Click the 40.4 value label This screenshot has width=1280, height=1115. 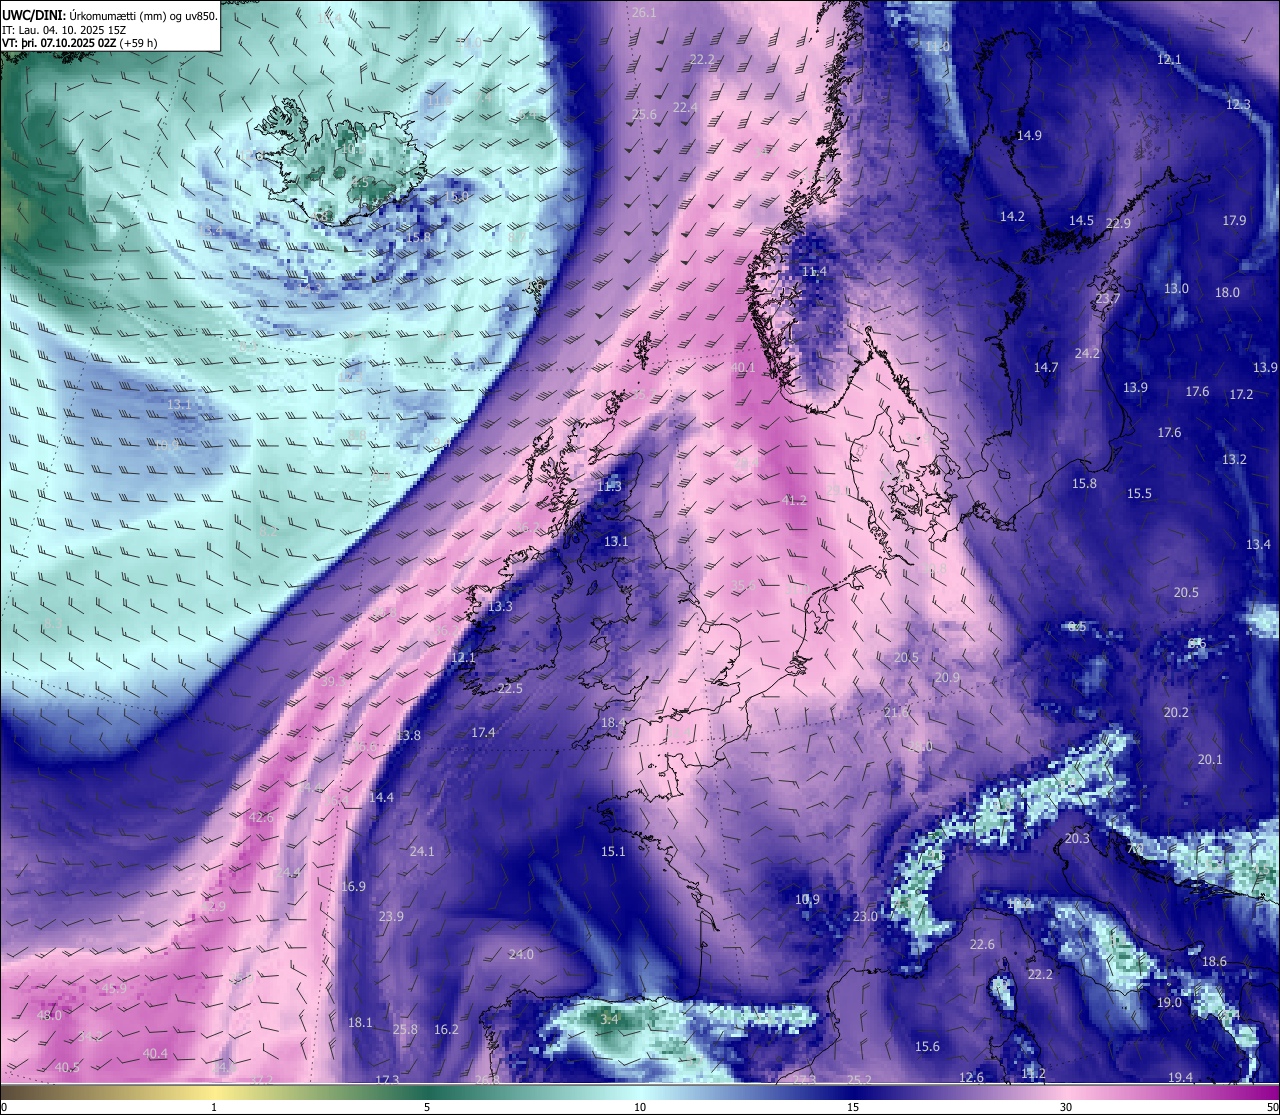[155, 1054]
